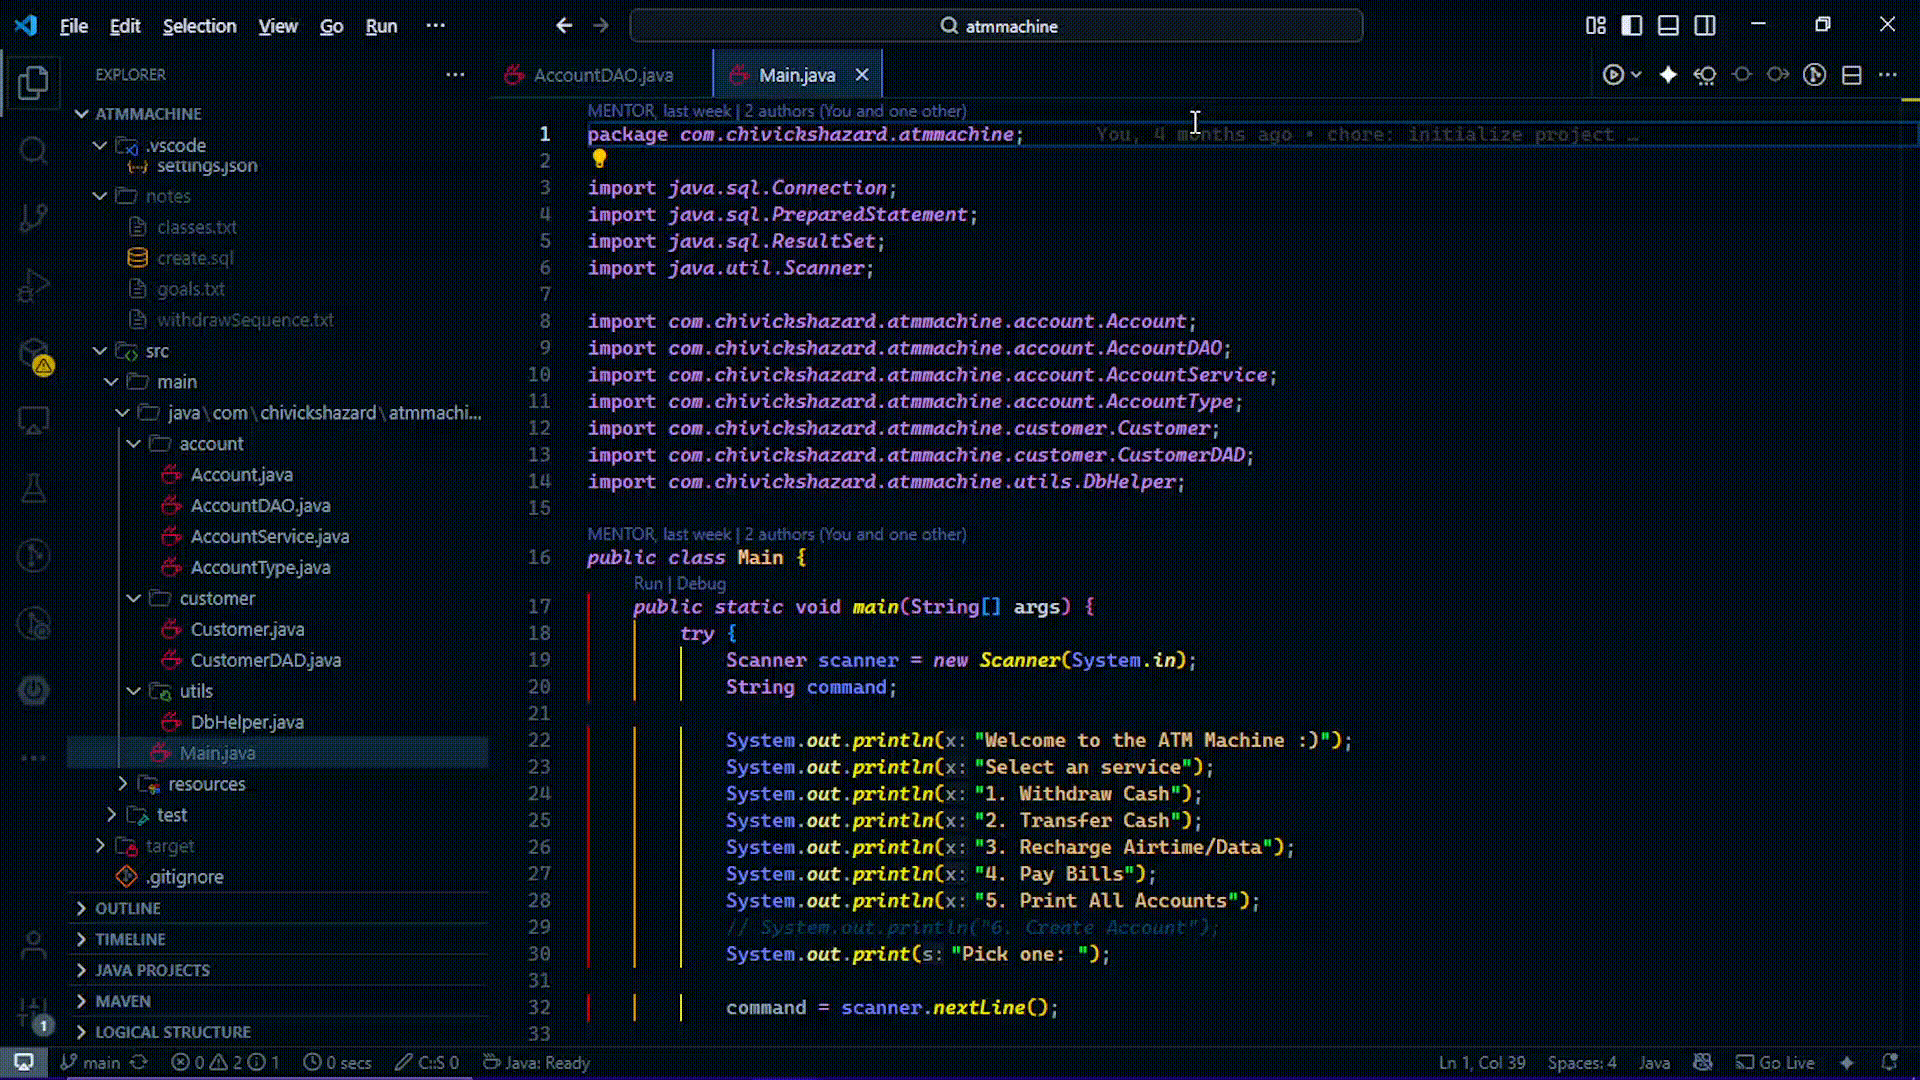Click Java: Ready status item
The image size is (1920, 1080).
coord(537,1063)
